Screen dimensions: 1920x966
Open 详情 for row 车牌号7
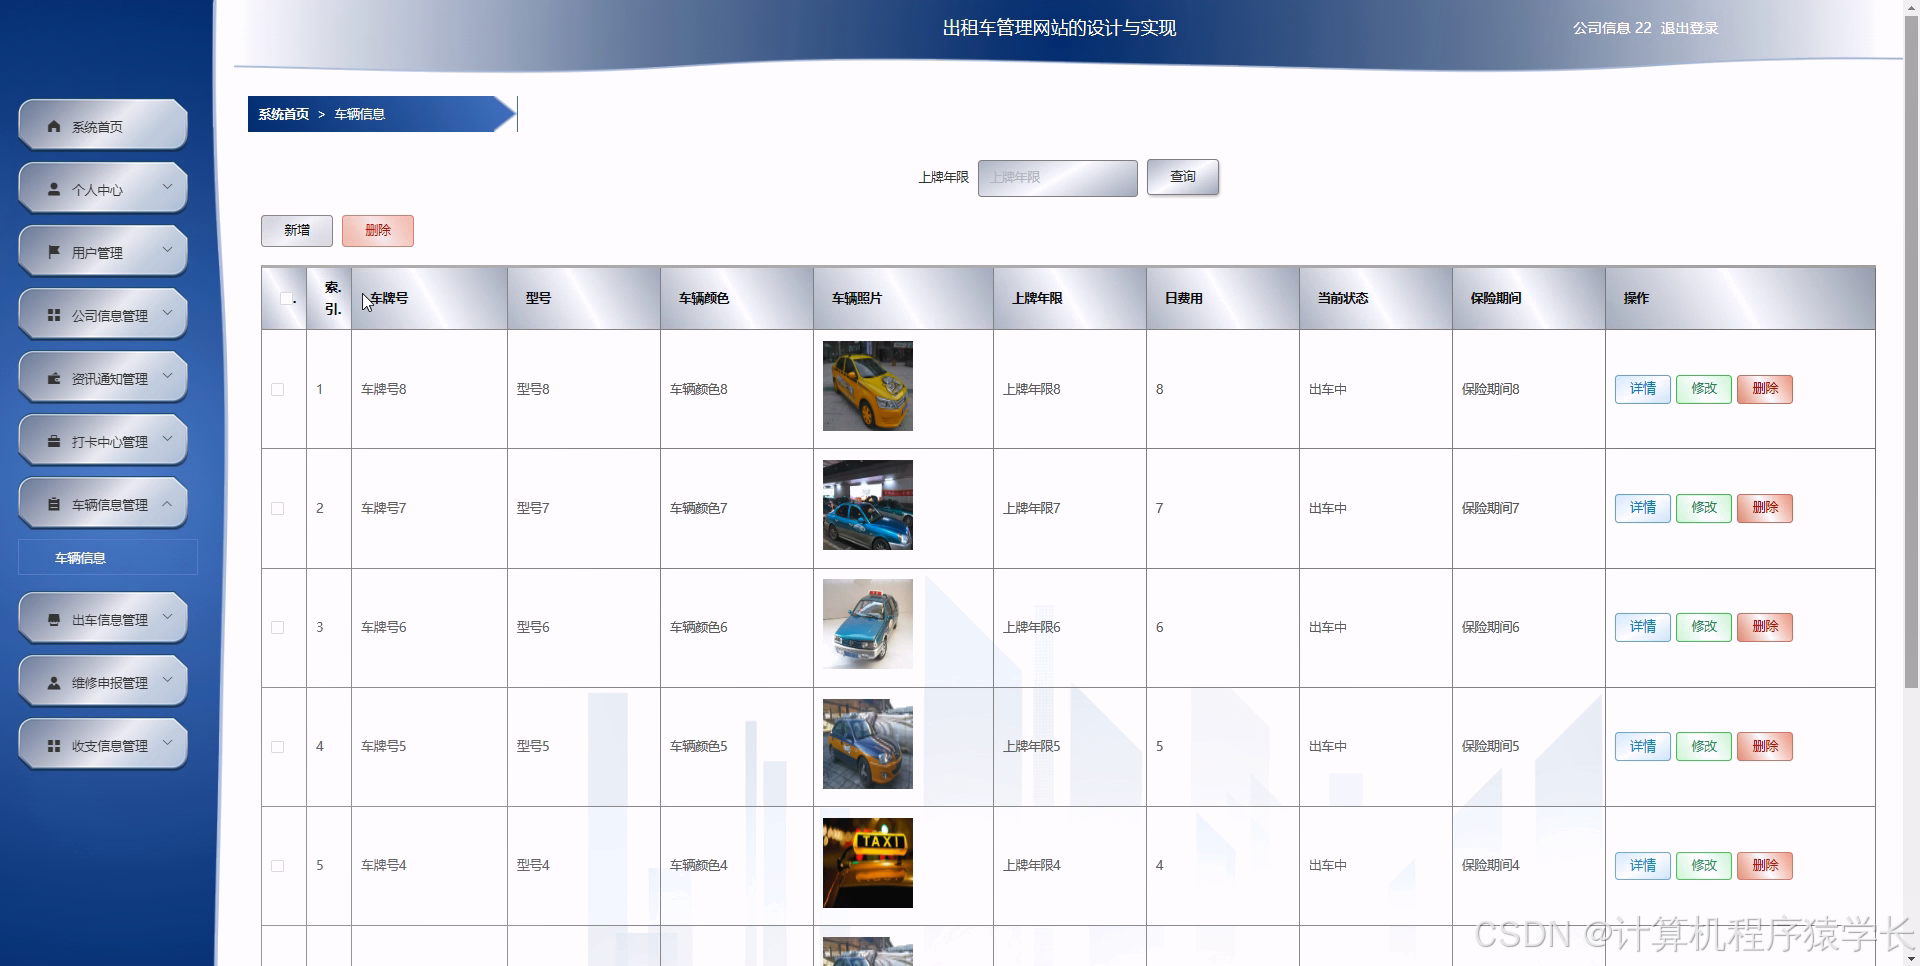[x=1643, y=508]
